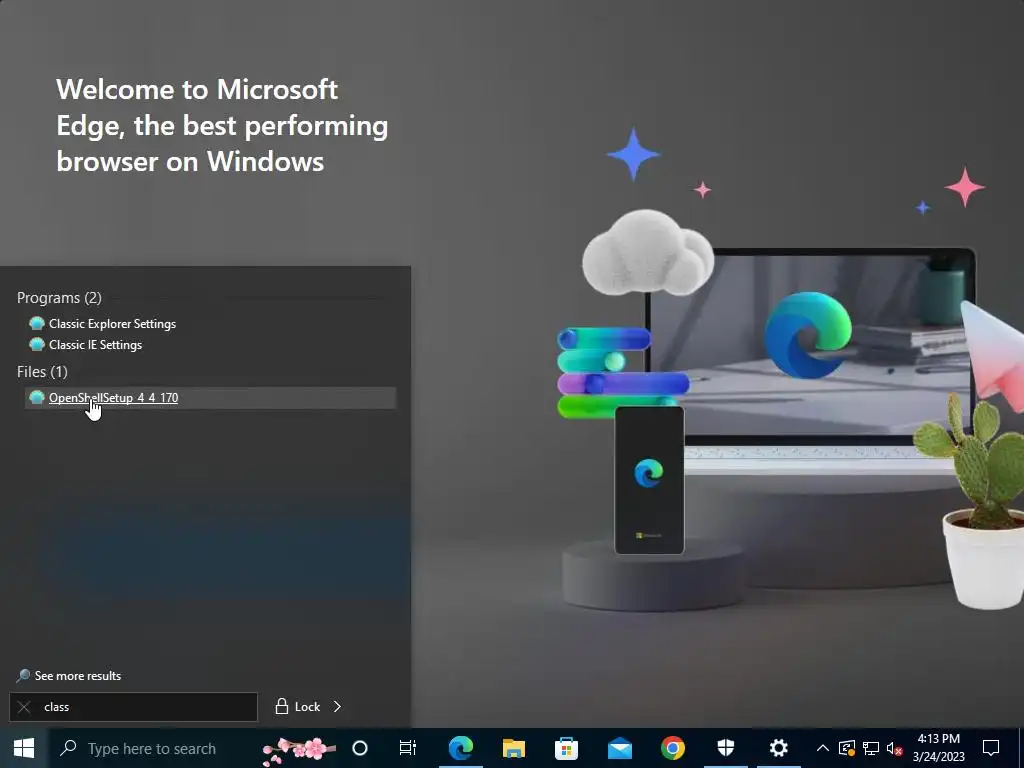Show hidden system tray icons
The width and height of the screenshot is (1024, 768).
coord(823,748)
